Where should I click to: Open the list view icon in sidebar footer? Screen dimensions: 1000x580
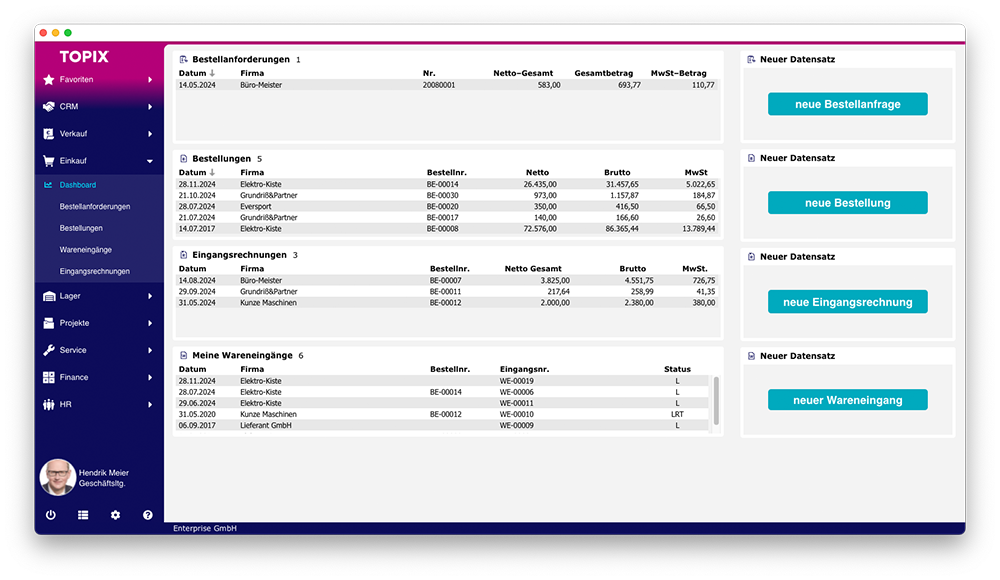[83, 515]
